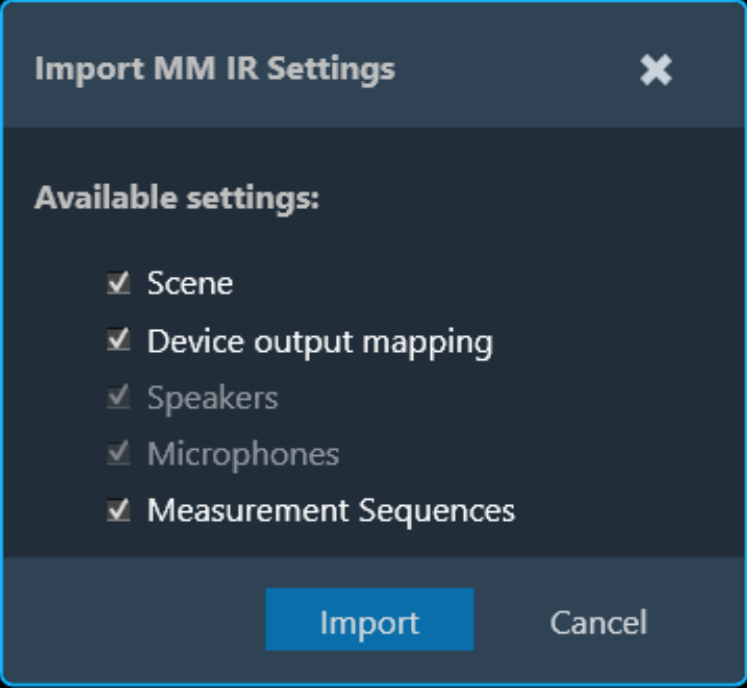Click the greyed-out Microphones checkbox
The width and height of the screenshot is (747, 688).
click(119, 453)
